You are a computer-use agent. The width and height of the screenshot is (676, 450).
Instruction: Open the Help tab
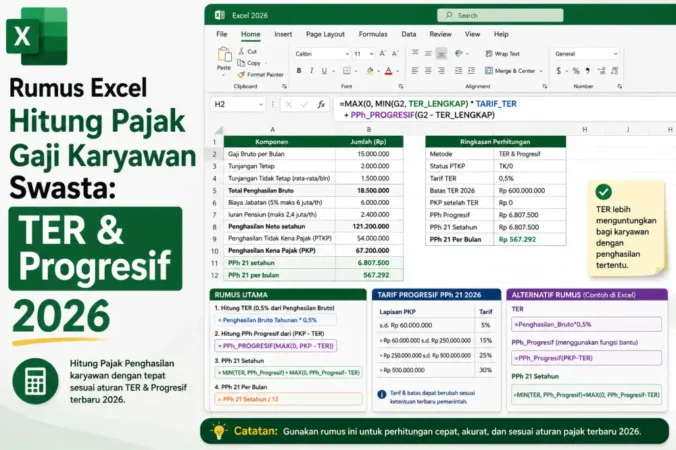click(501, 34)
